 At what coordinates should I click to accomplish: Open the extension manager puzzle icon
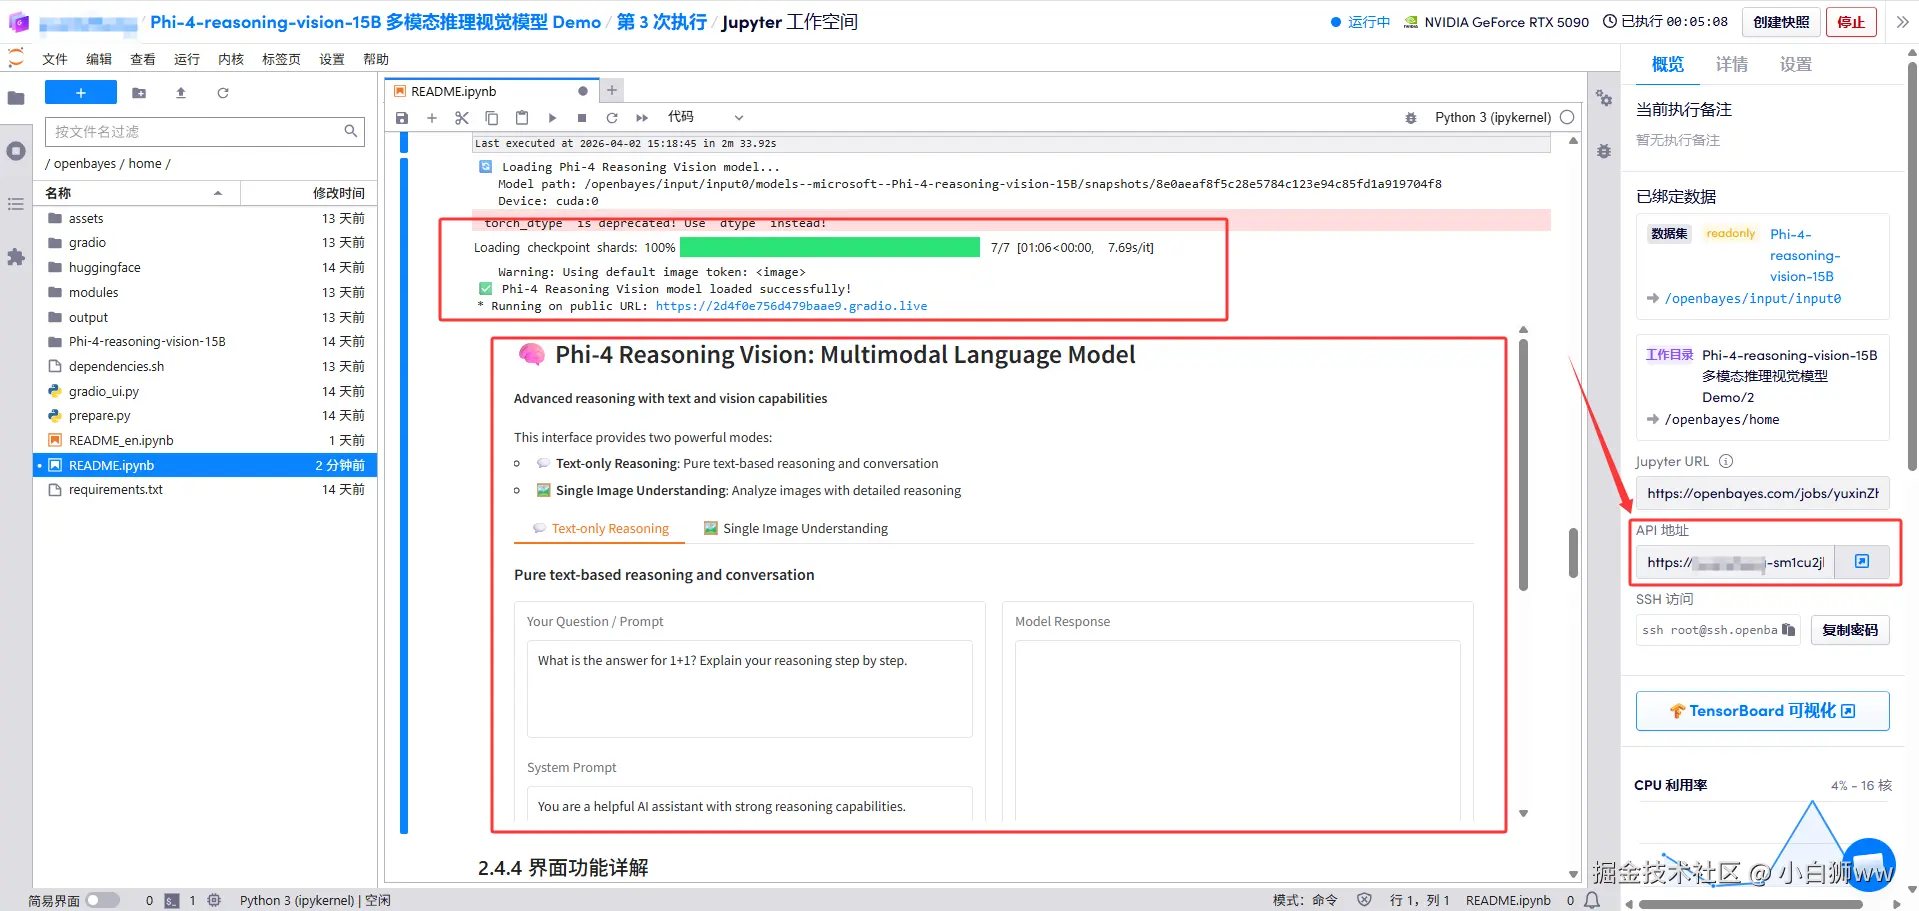[x=16, y=257]
